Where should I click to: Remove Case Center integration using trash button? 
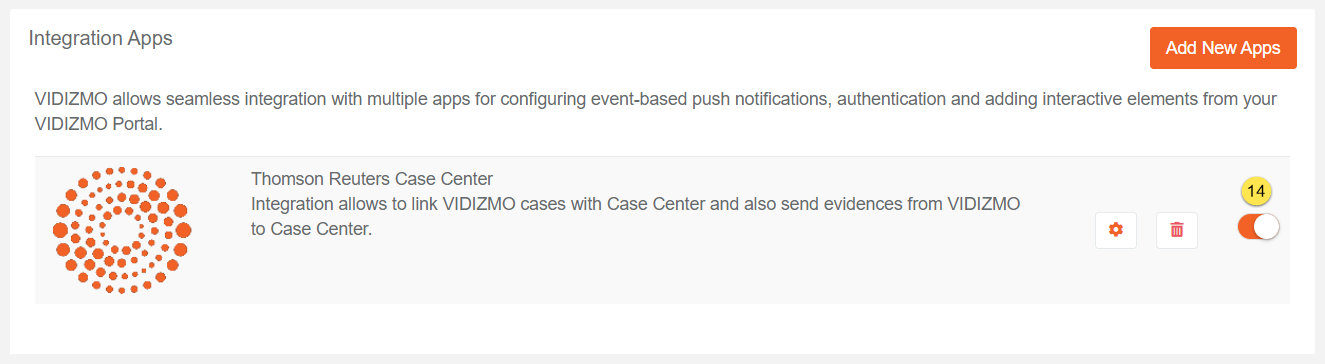pos(1177,230)
